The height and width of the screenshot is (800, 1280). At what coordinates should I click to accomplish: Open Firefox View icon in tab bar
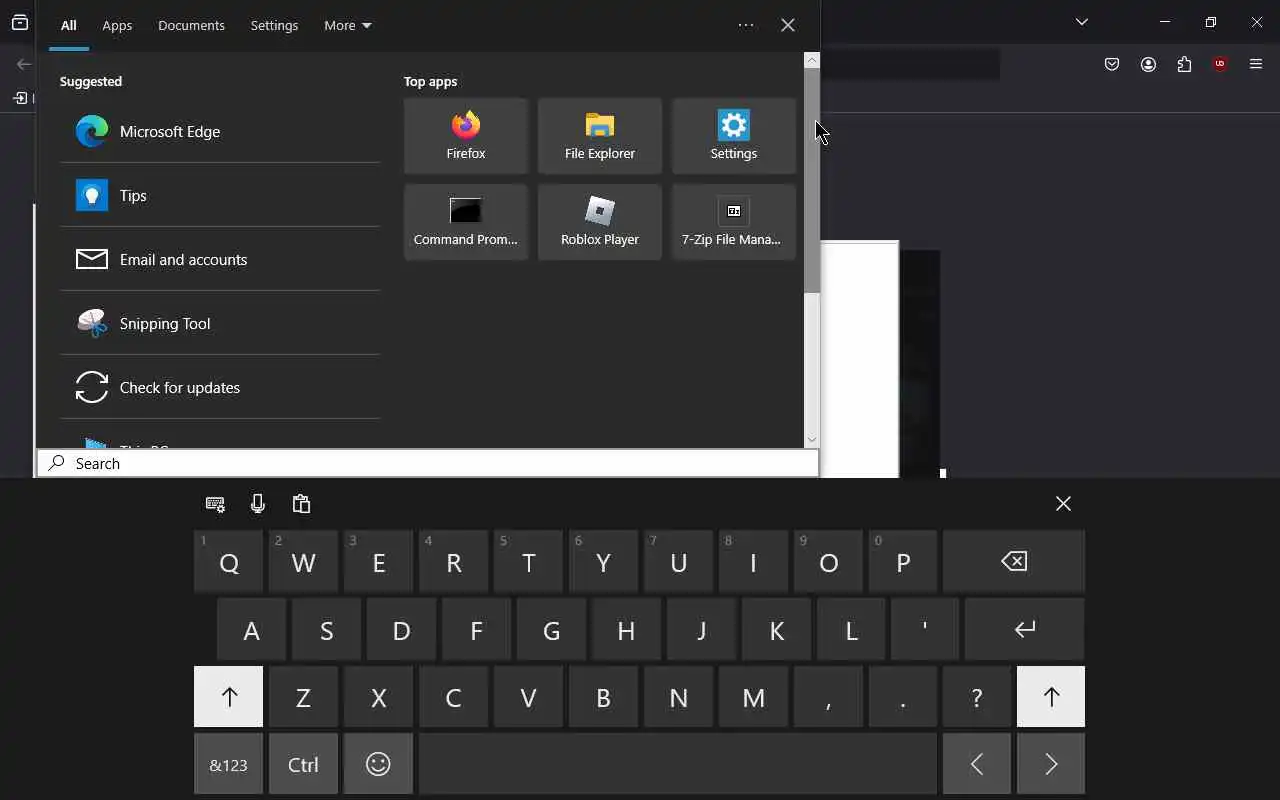pos(20,22)
